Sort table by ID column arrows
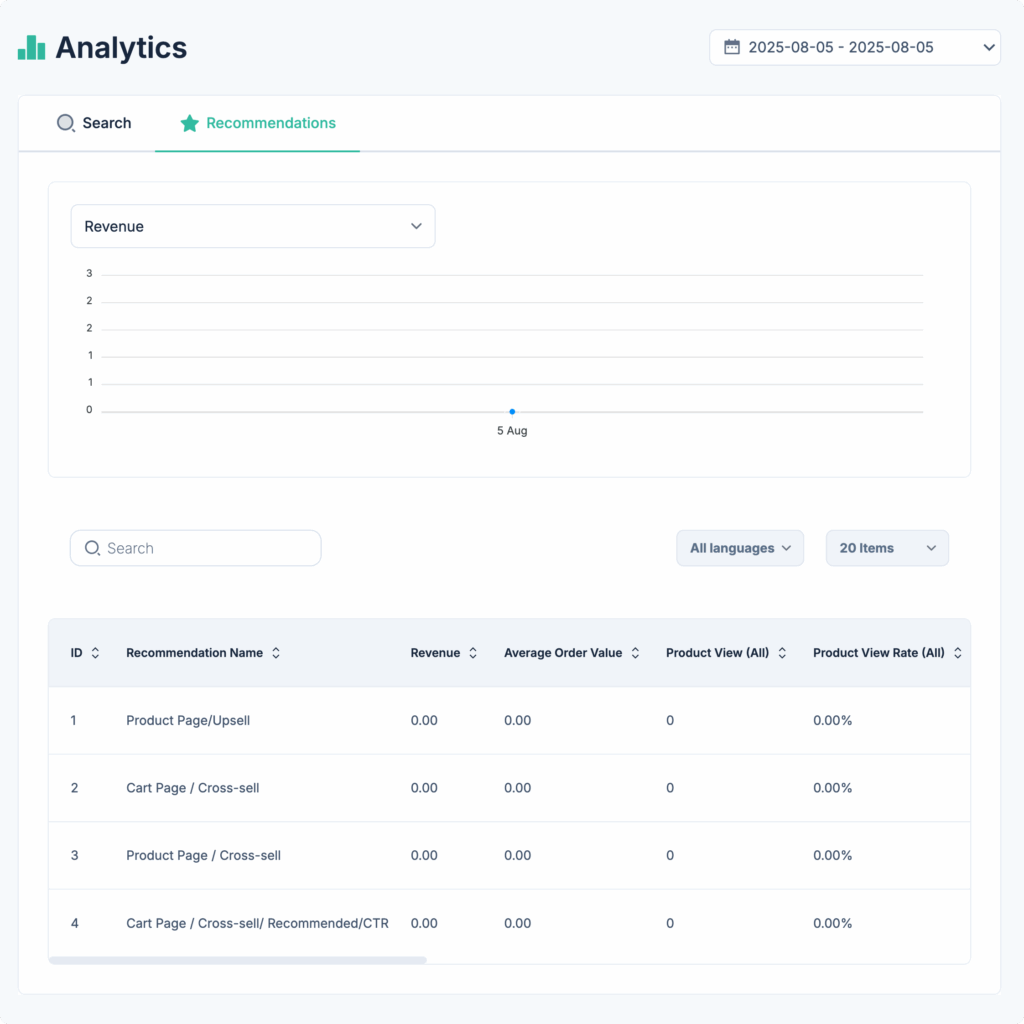The height and width of the screenshot is (1024, 1024). click(95, 653)
